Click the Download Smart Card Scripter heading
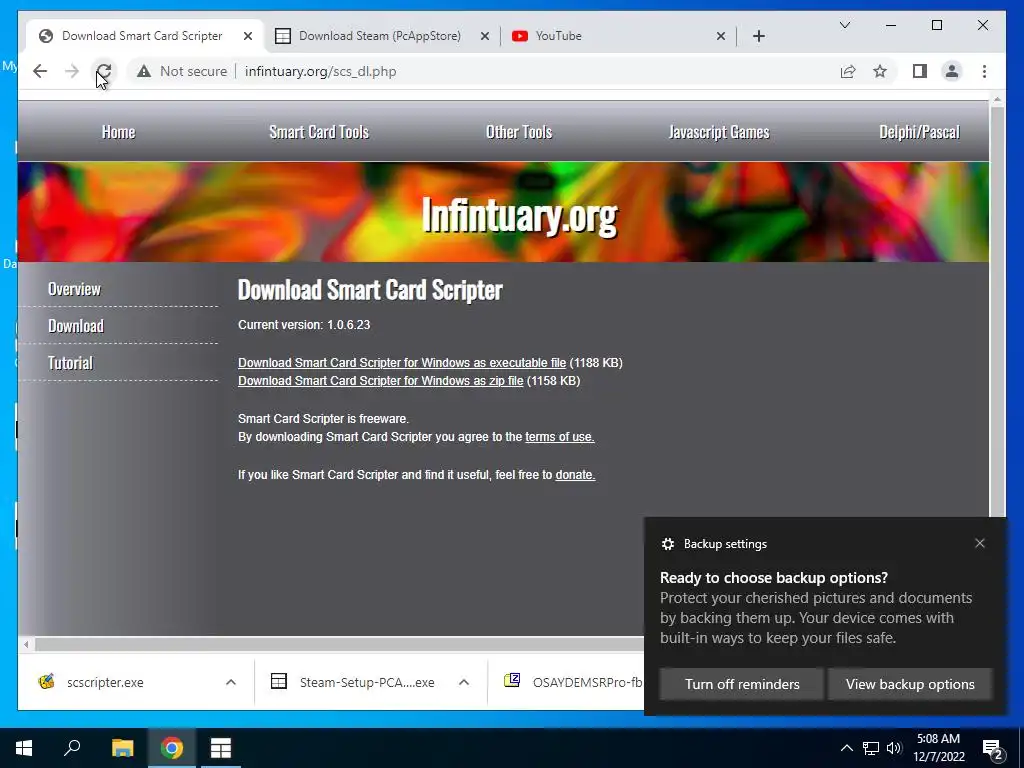1024x768 pixels. click(x=370, y=290)
